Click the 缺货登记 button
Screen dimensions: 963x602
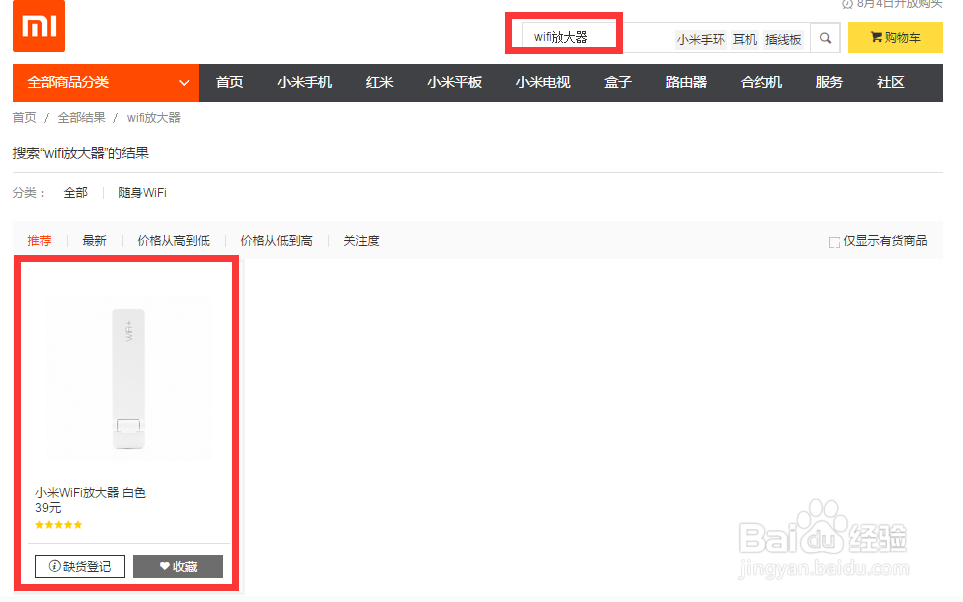pos(80,566)
